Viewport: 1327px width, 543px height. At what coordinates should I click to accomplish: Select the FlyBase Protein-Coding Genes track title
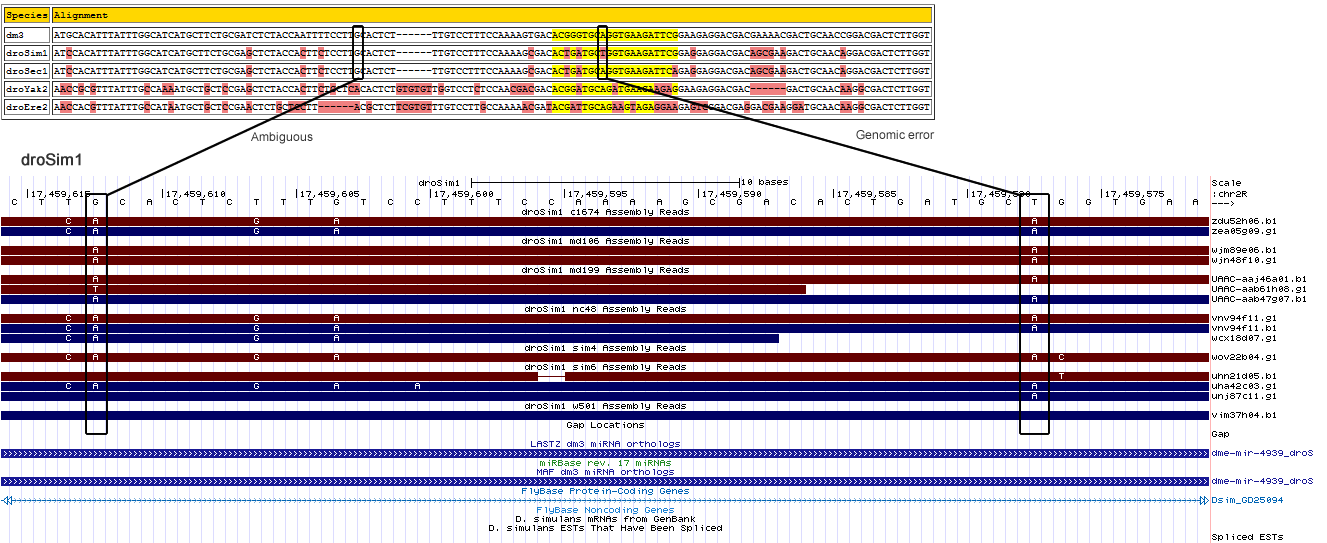tap(604, 491)
